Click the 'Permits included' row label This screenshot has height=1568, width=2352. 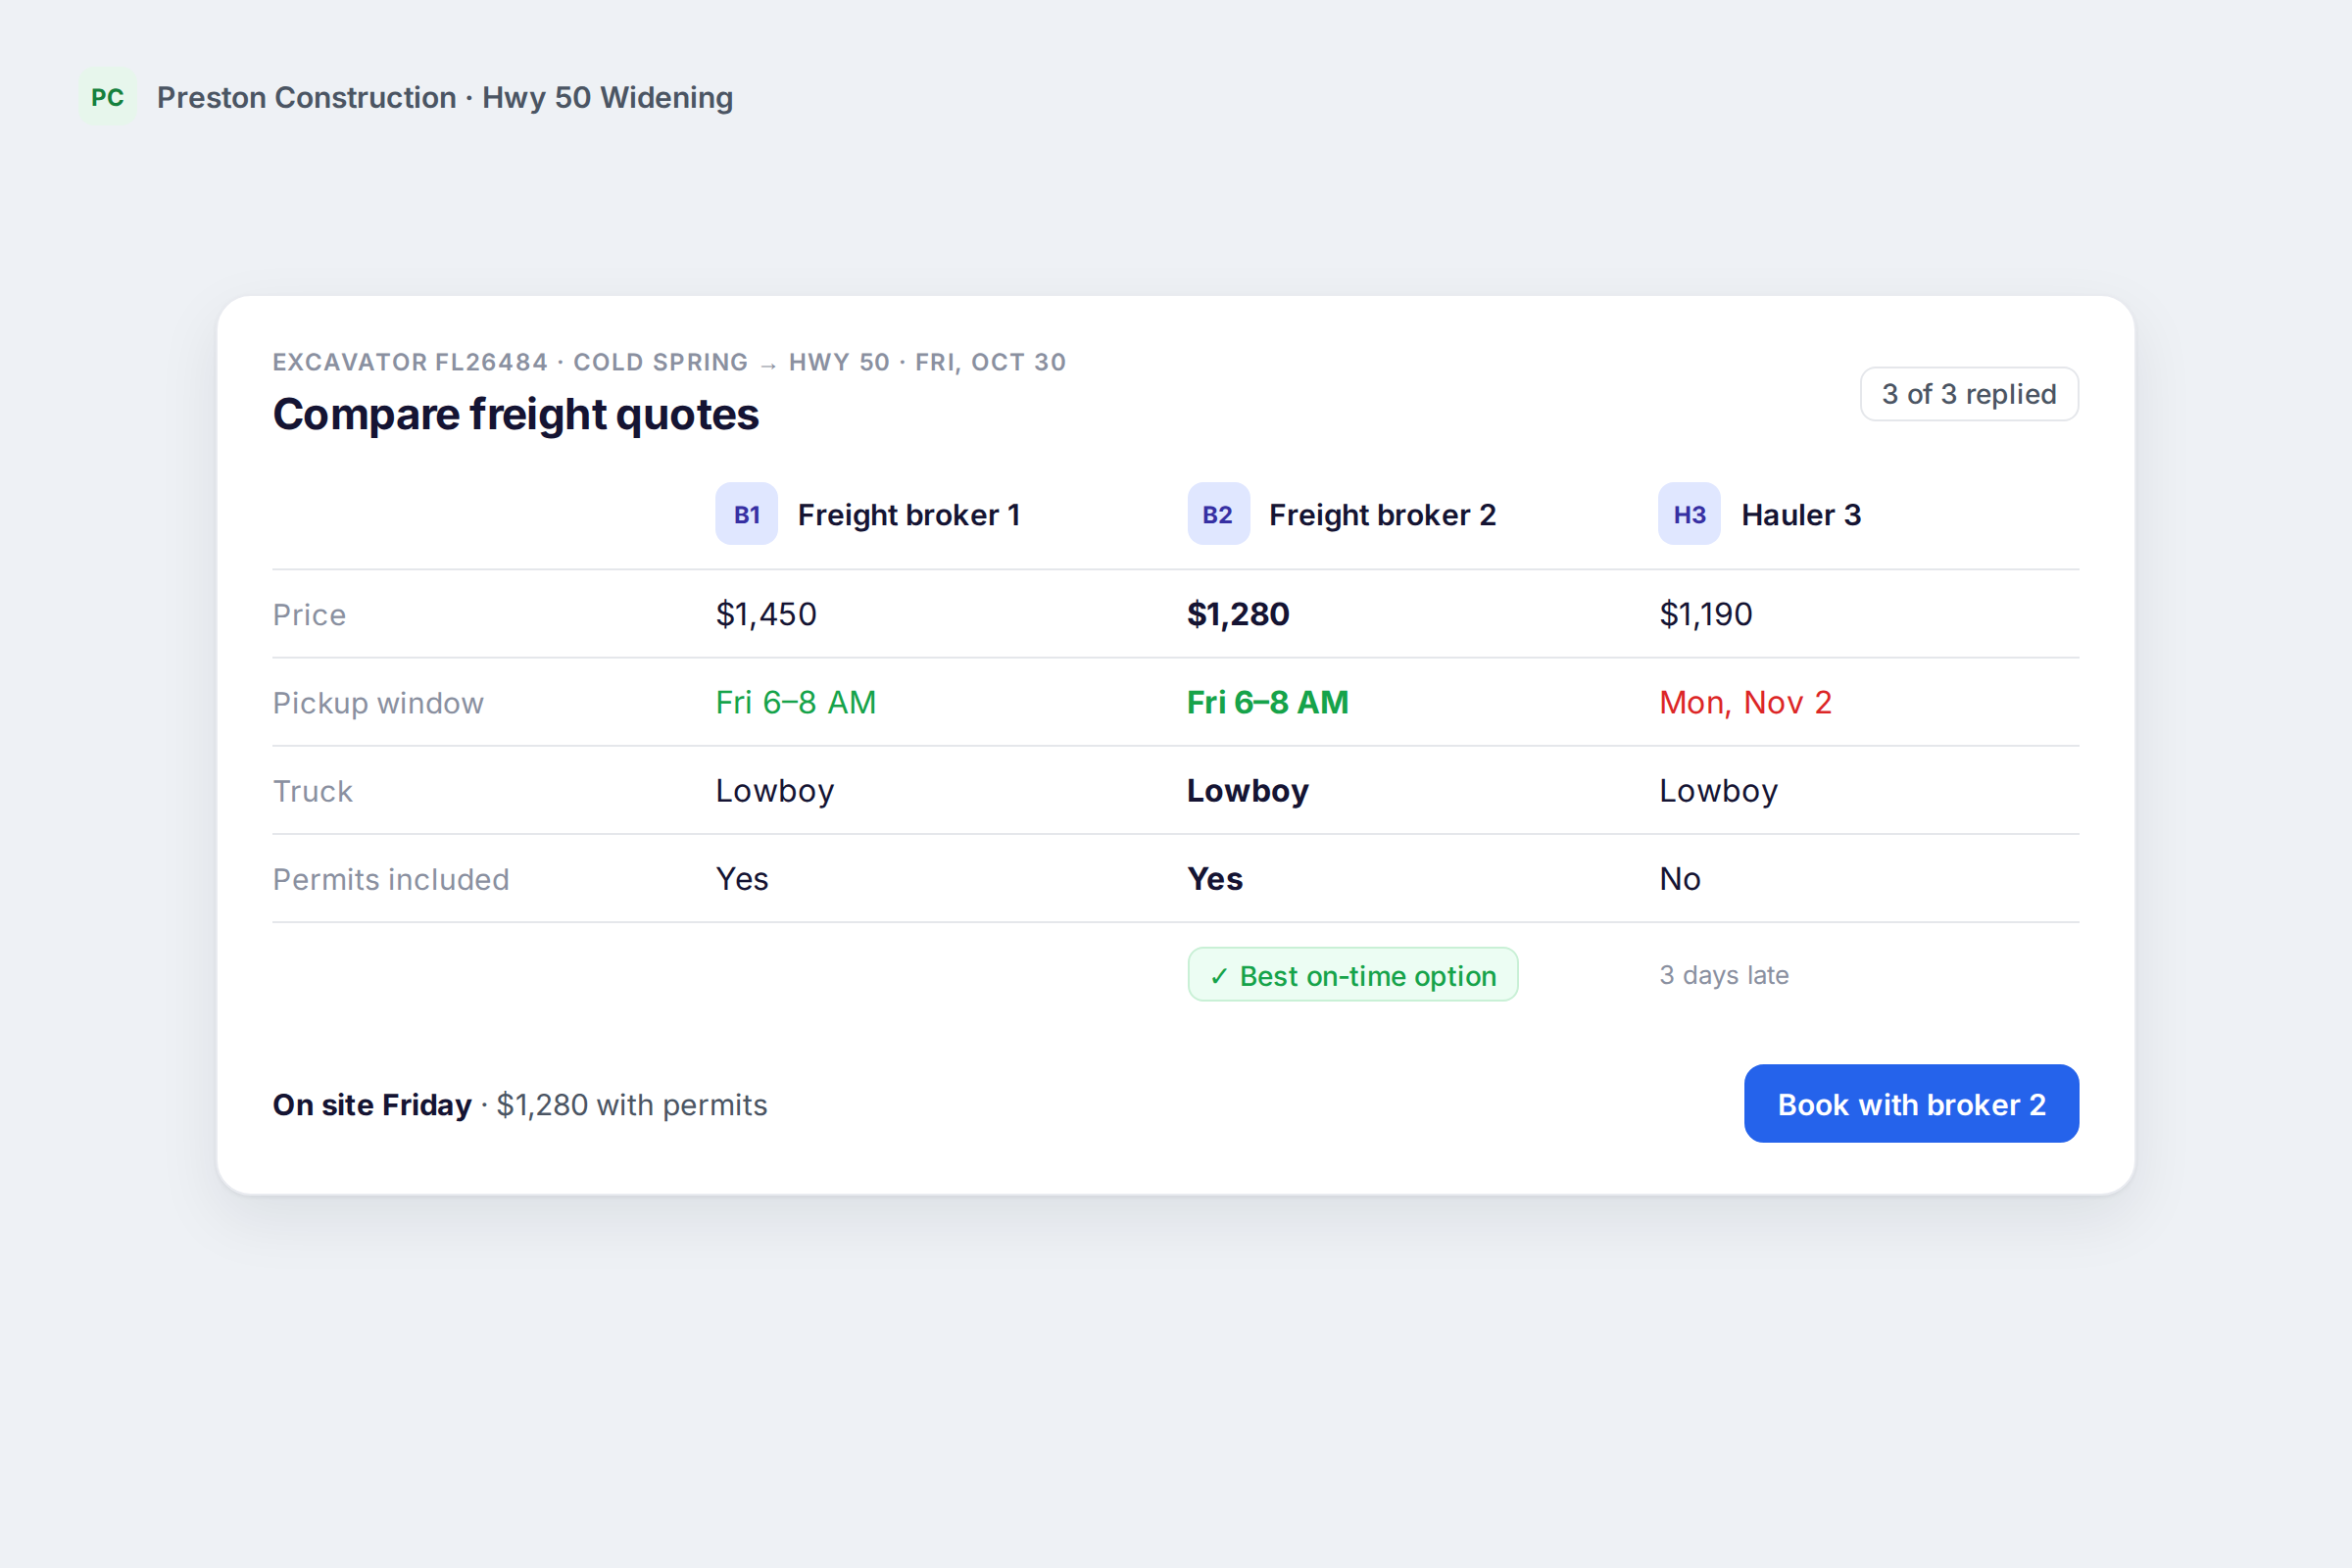coord(391,879)
